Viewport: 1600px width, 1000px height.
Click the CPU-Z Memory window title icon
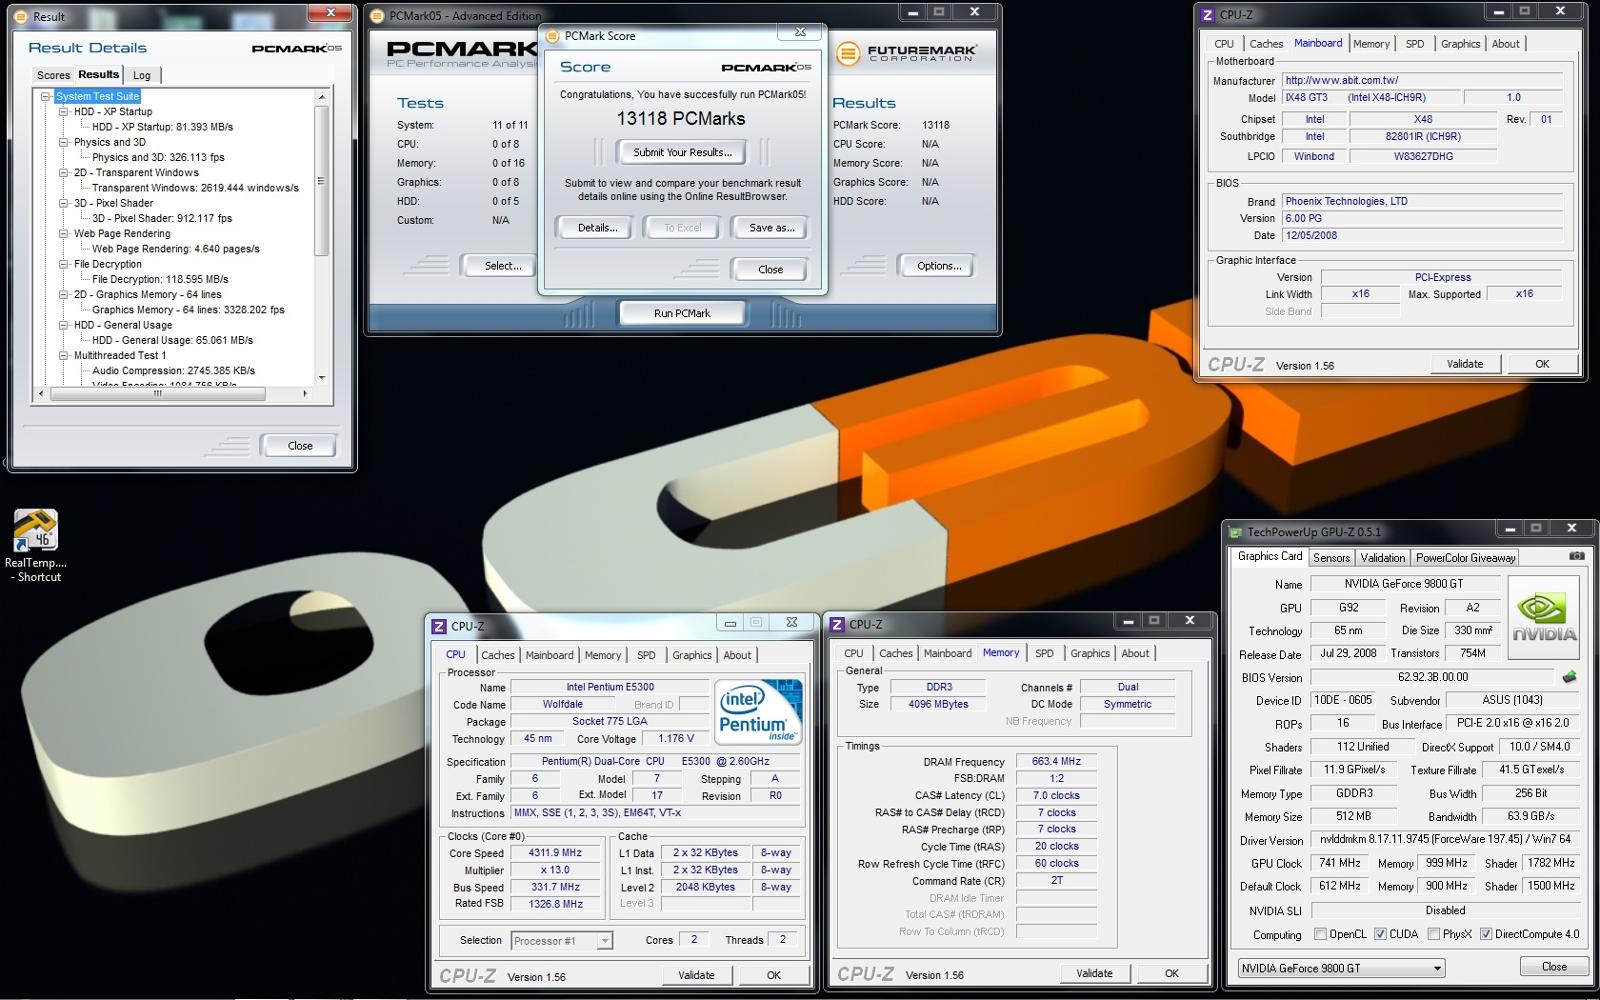pyautogui.click(x=837, y=624)
